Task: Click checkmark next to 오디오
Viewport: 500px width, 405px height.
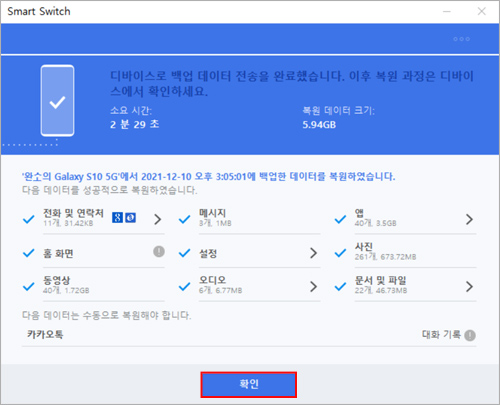Action: point(184,286)
